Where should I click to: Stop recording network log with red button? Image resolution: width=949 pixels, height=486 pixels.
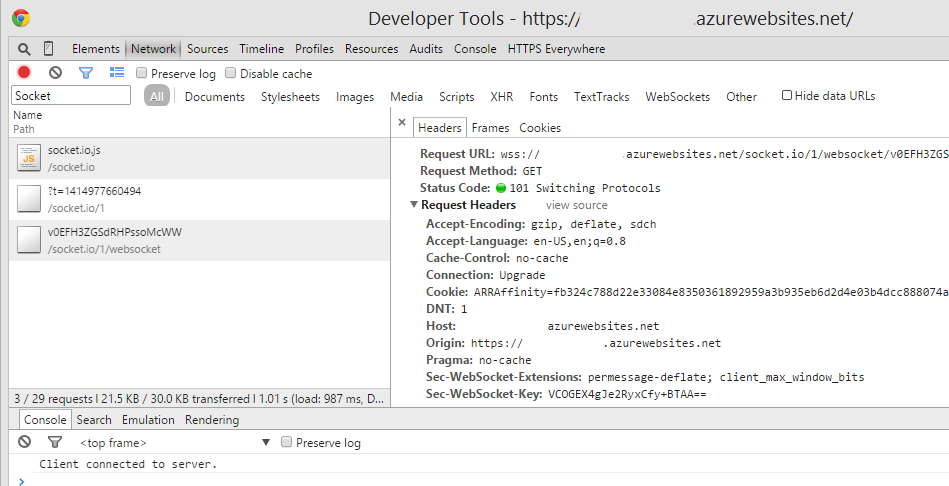[24, 73]
